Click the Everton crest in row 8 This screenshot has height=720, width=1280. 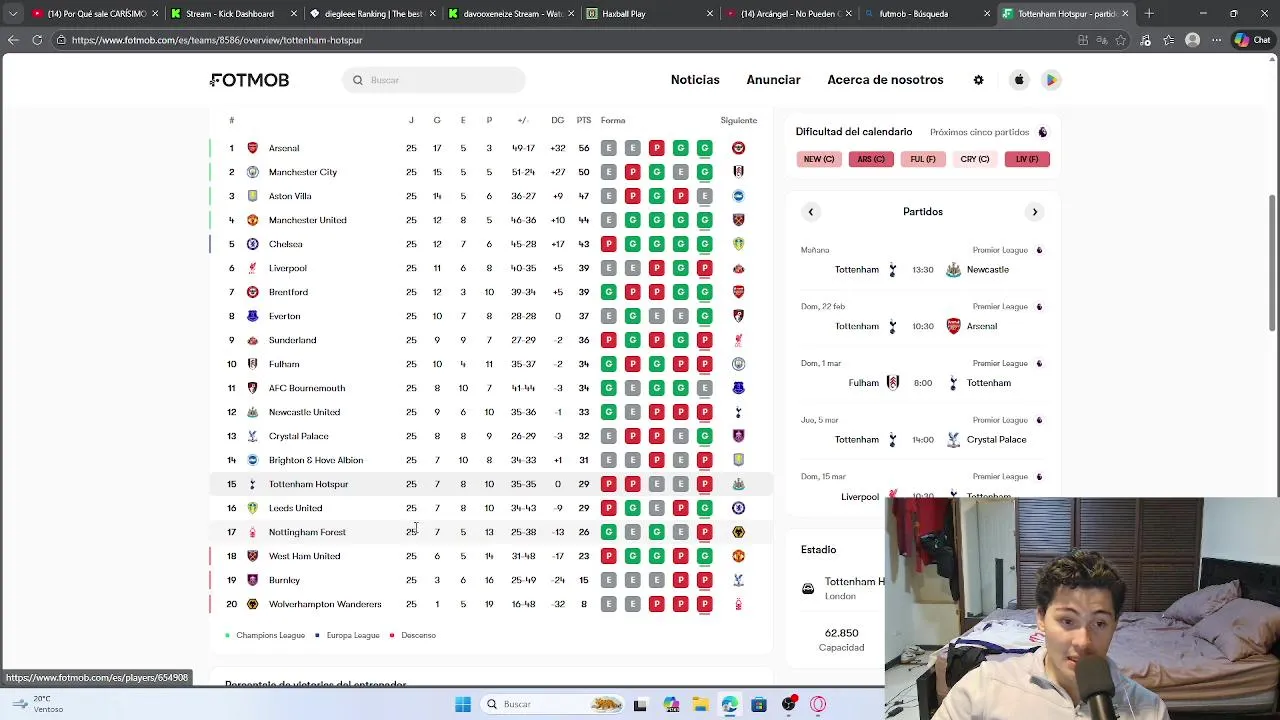252,316
